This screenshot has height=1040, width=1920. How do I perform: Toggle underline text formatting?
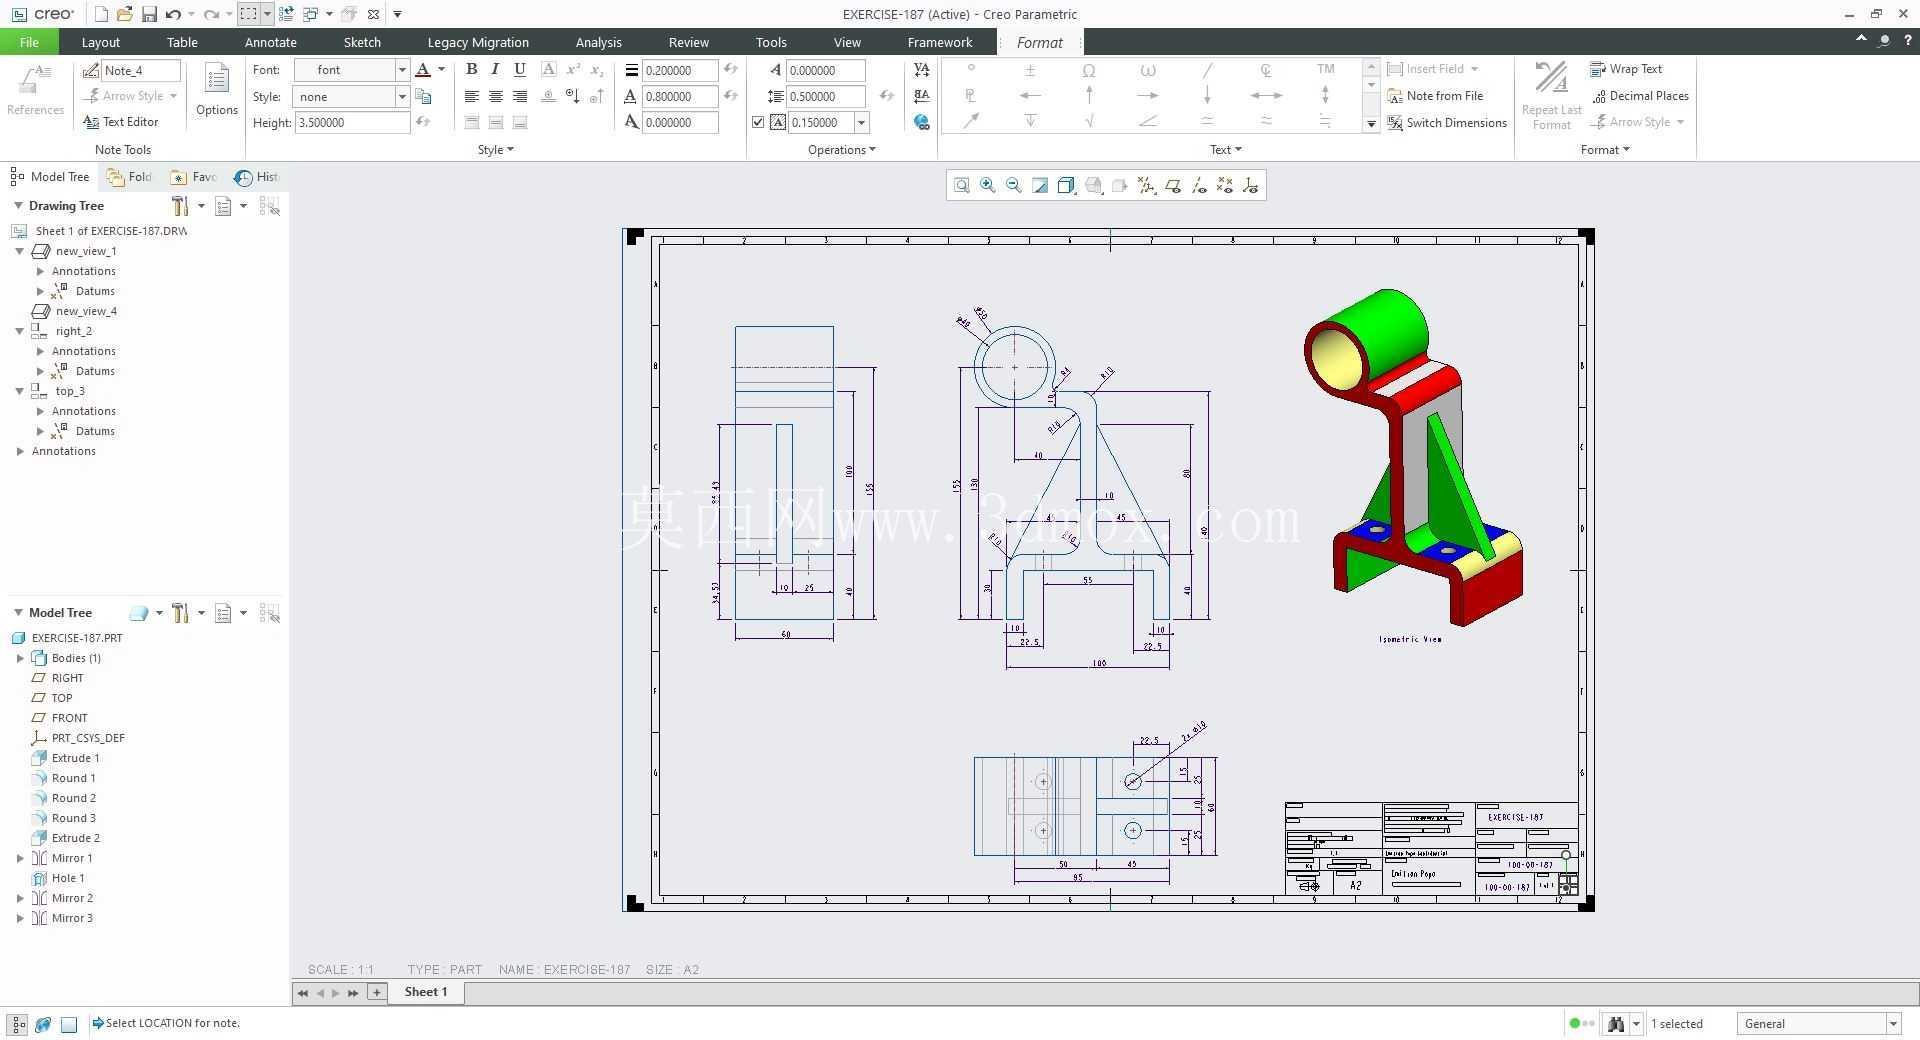[519, 69]
